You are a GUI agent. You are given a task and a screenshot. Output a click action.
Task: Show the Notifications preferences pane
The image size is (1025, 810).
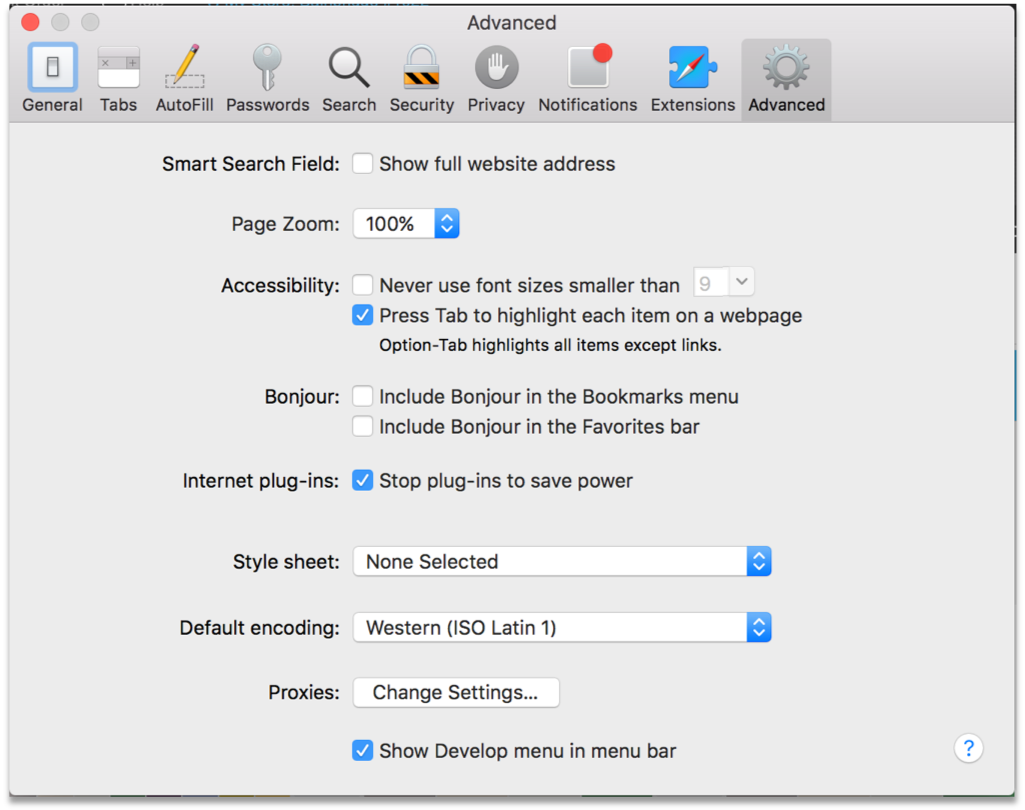tap(588, 79)
